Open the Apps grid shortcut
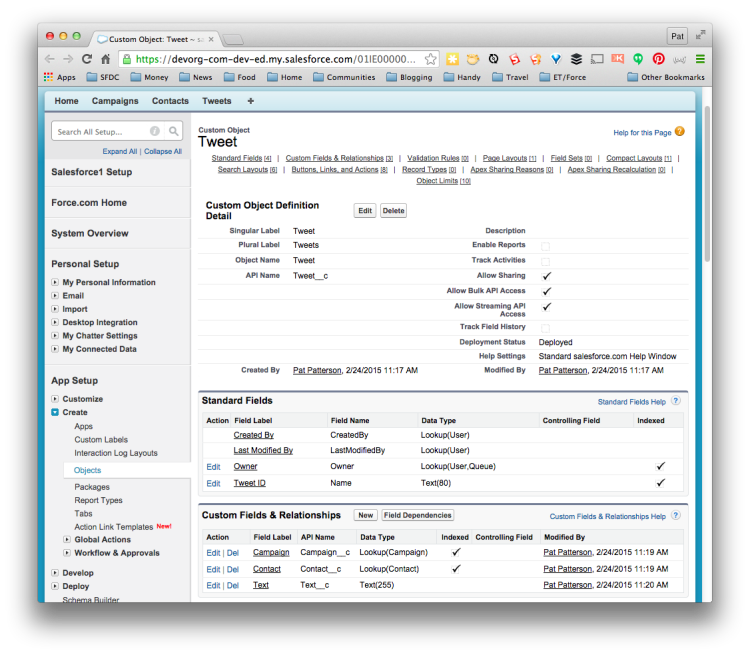This screenshot has height=655, width=750. 60,77
